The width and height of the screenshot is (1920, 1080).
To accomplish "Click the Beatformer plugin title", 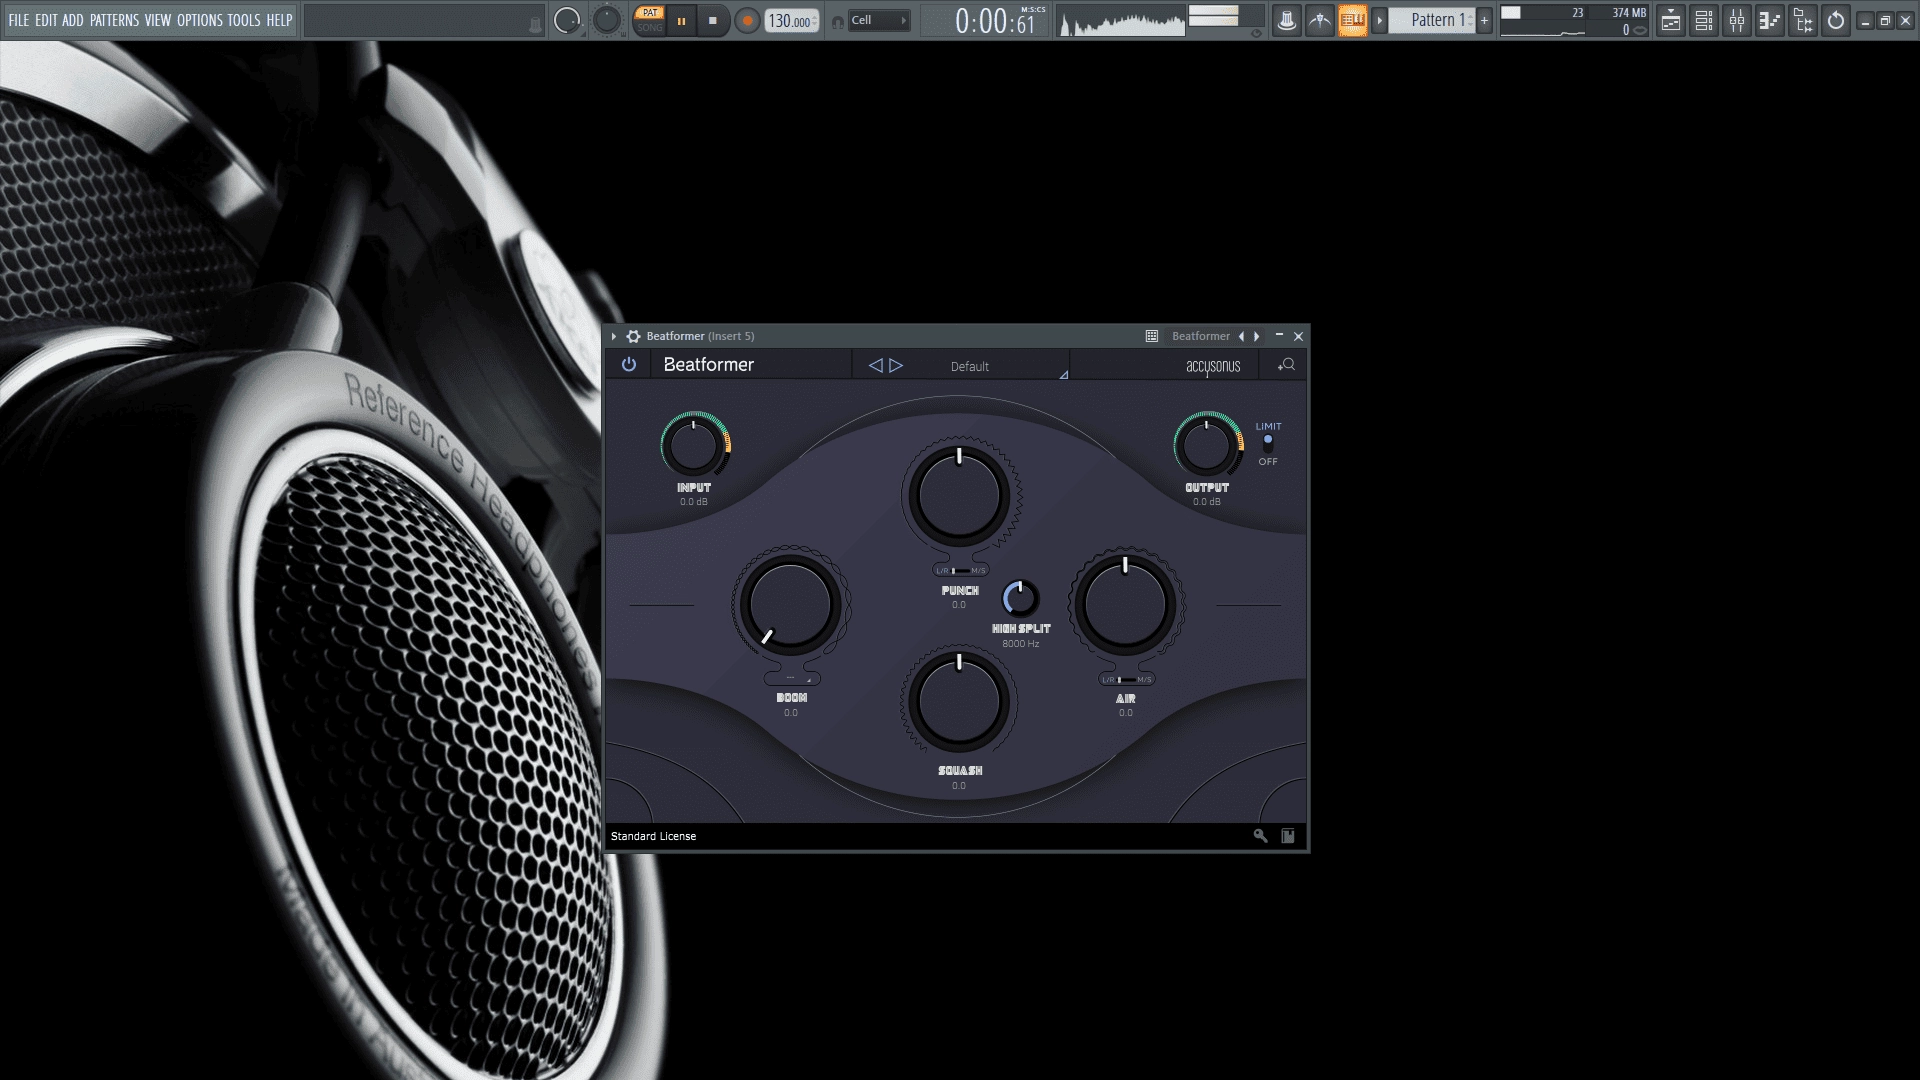I will (x=709, y=365).
